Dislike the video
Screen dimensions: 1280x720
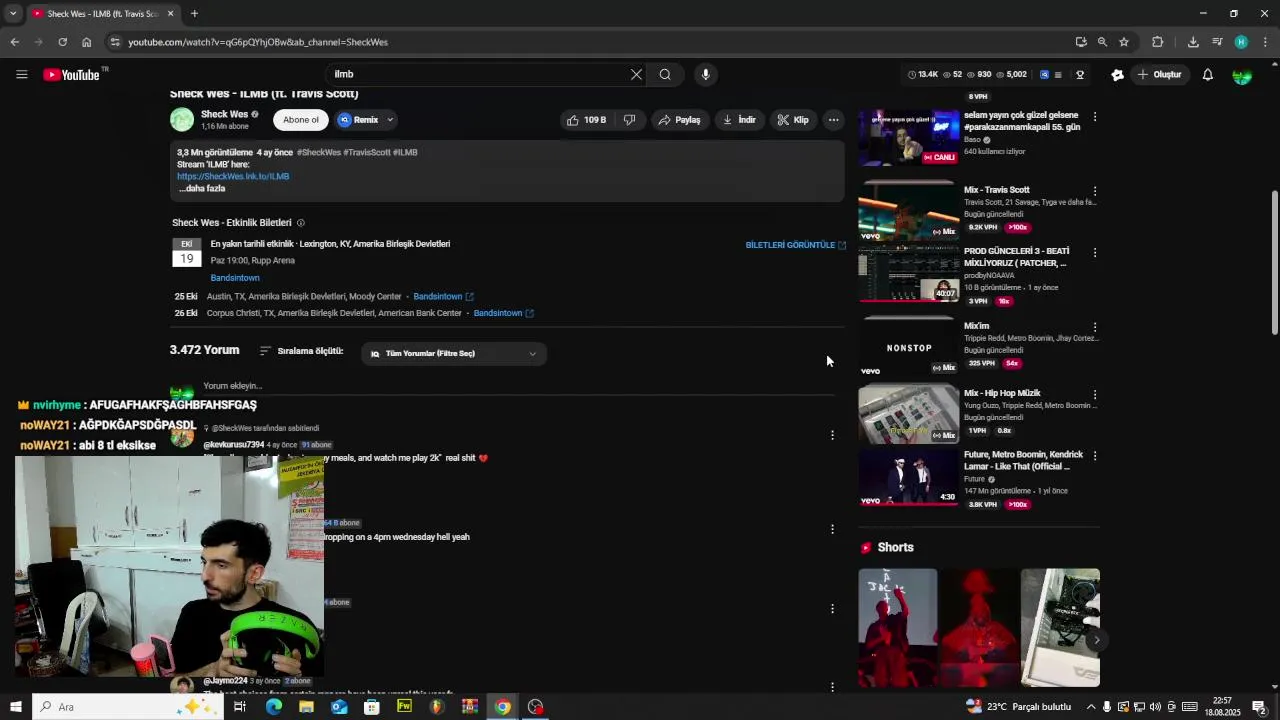click(629, 120)
